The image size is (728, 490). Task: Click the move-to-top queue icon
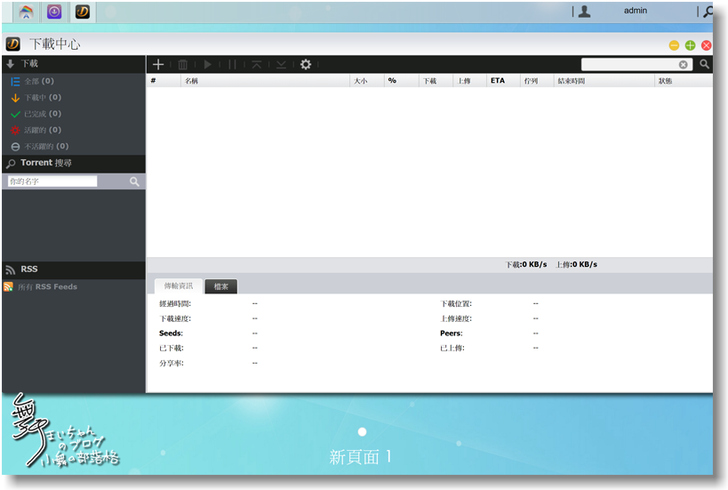pyautogui.click(x=257, y=64)
